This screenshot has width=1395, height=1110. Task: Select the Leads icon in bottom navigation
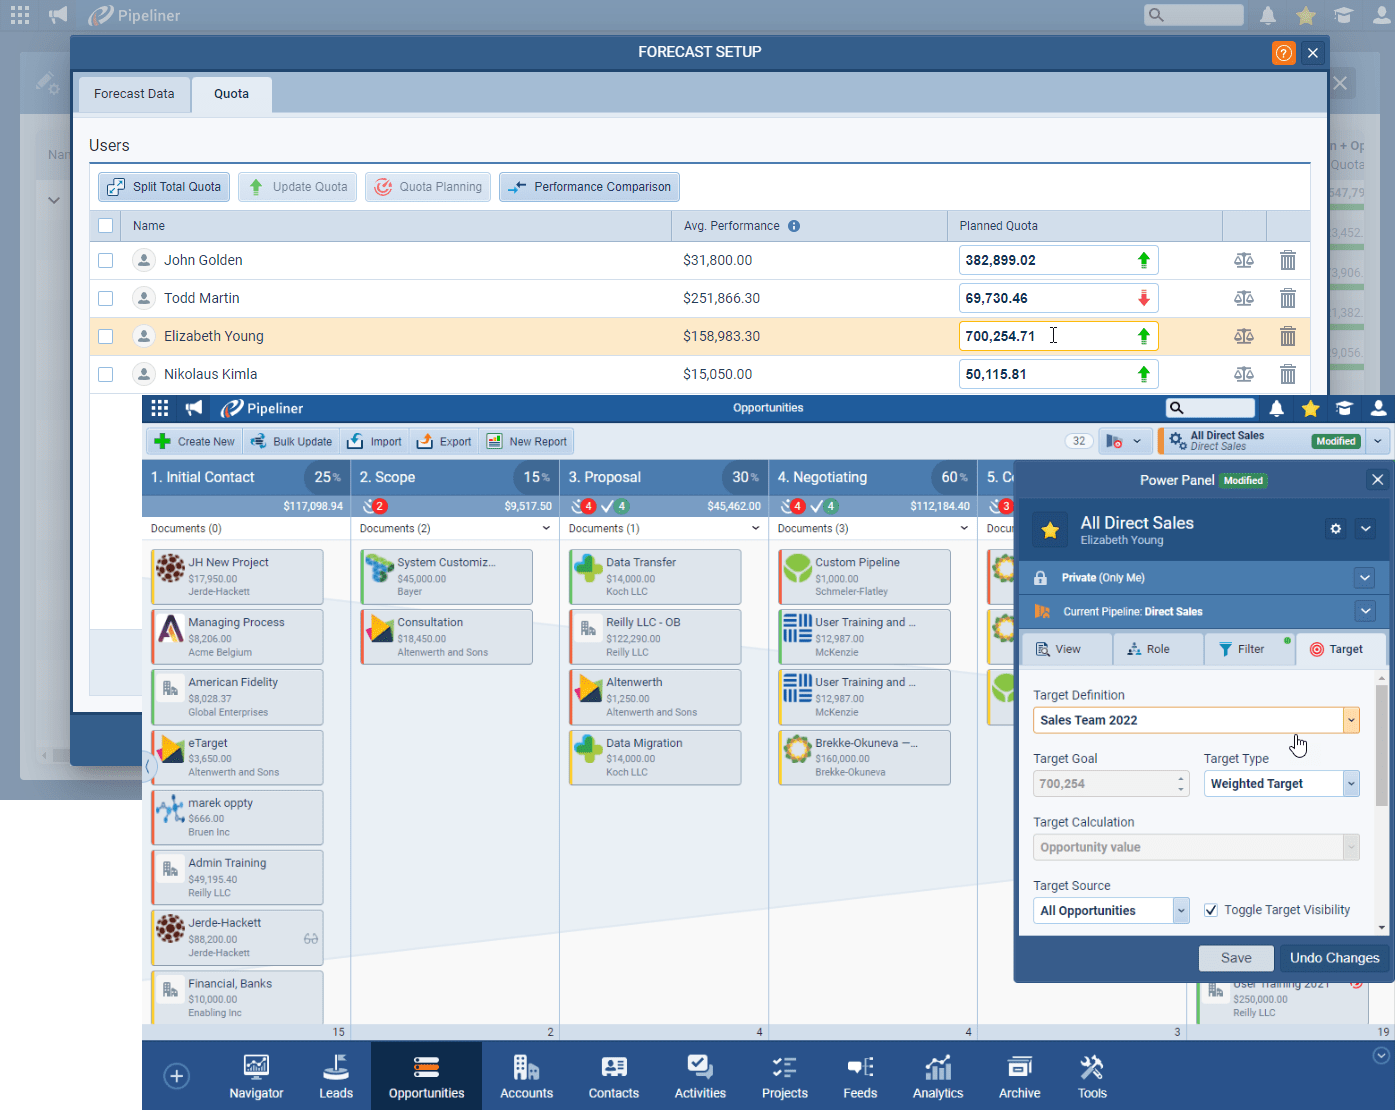tap(336, 1075)
